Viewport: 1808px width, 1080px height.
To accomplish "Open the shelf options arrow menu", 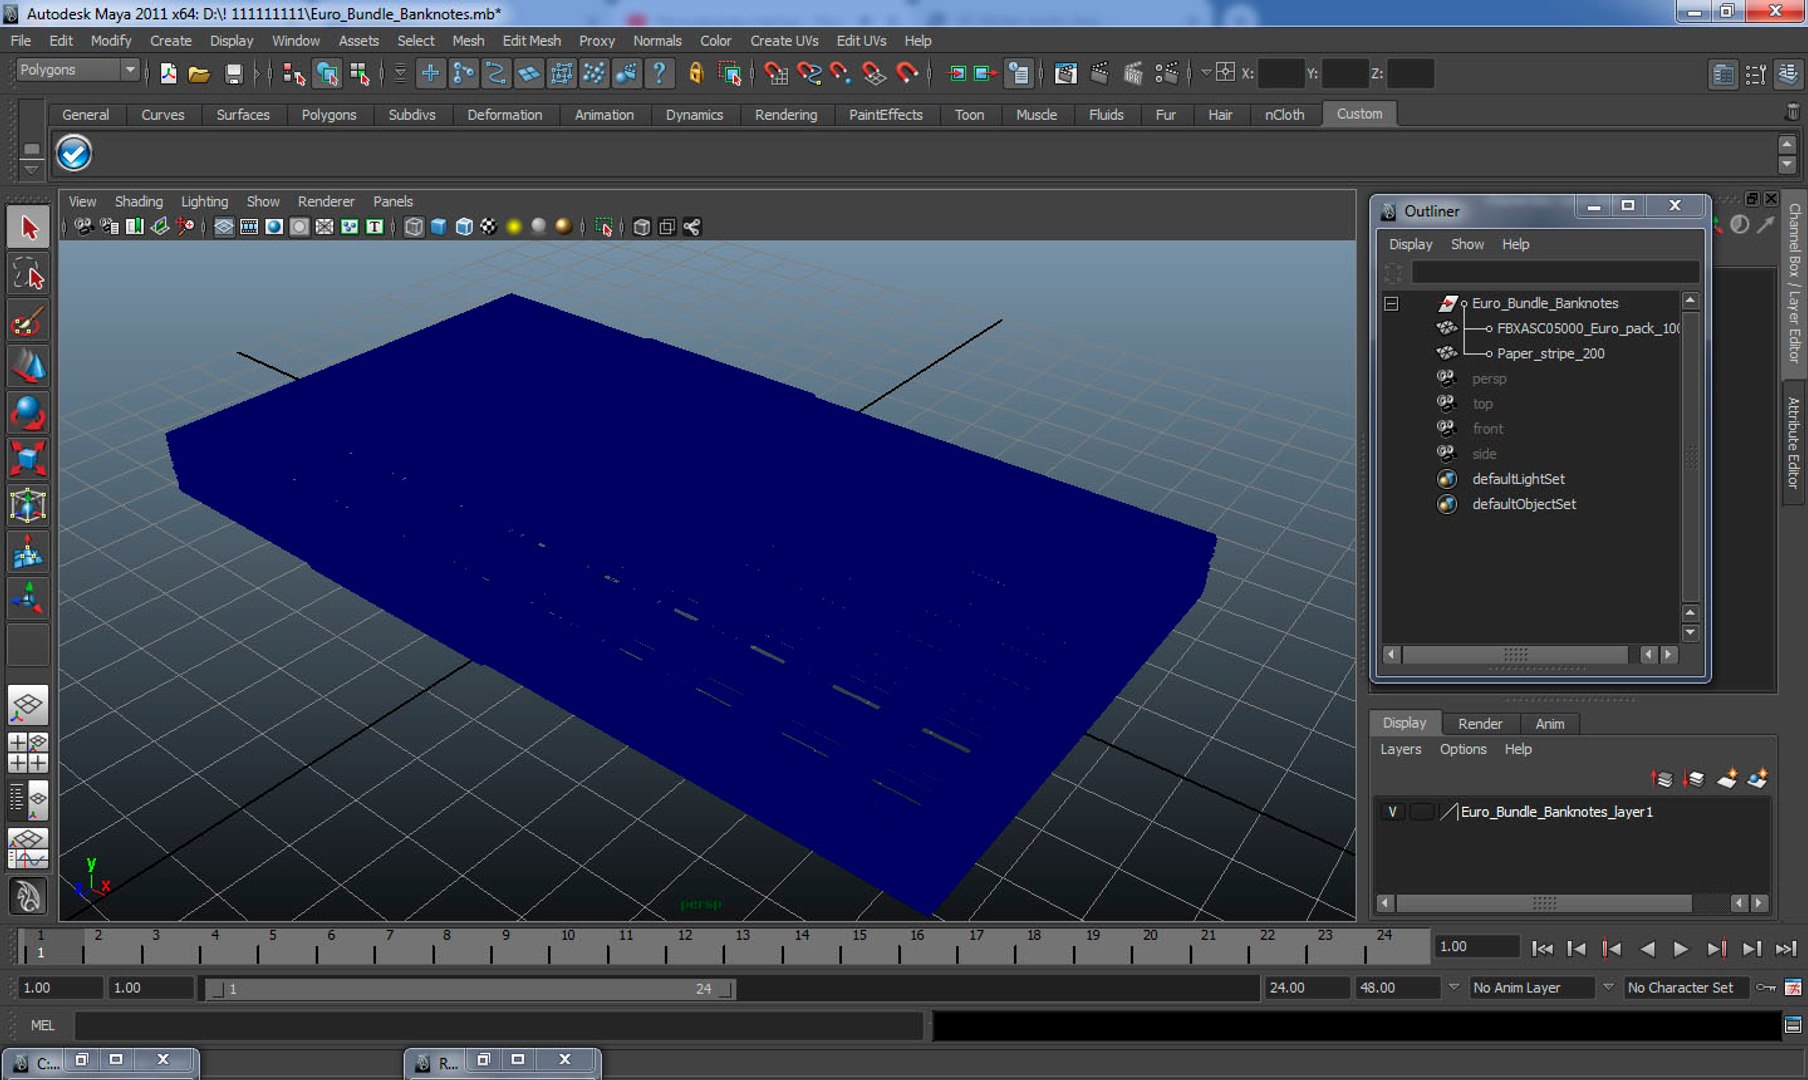I will click(x=31, y=170).
